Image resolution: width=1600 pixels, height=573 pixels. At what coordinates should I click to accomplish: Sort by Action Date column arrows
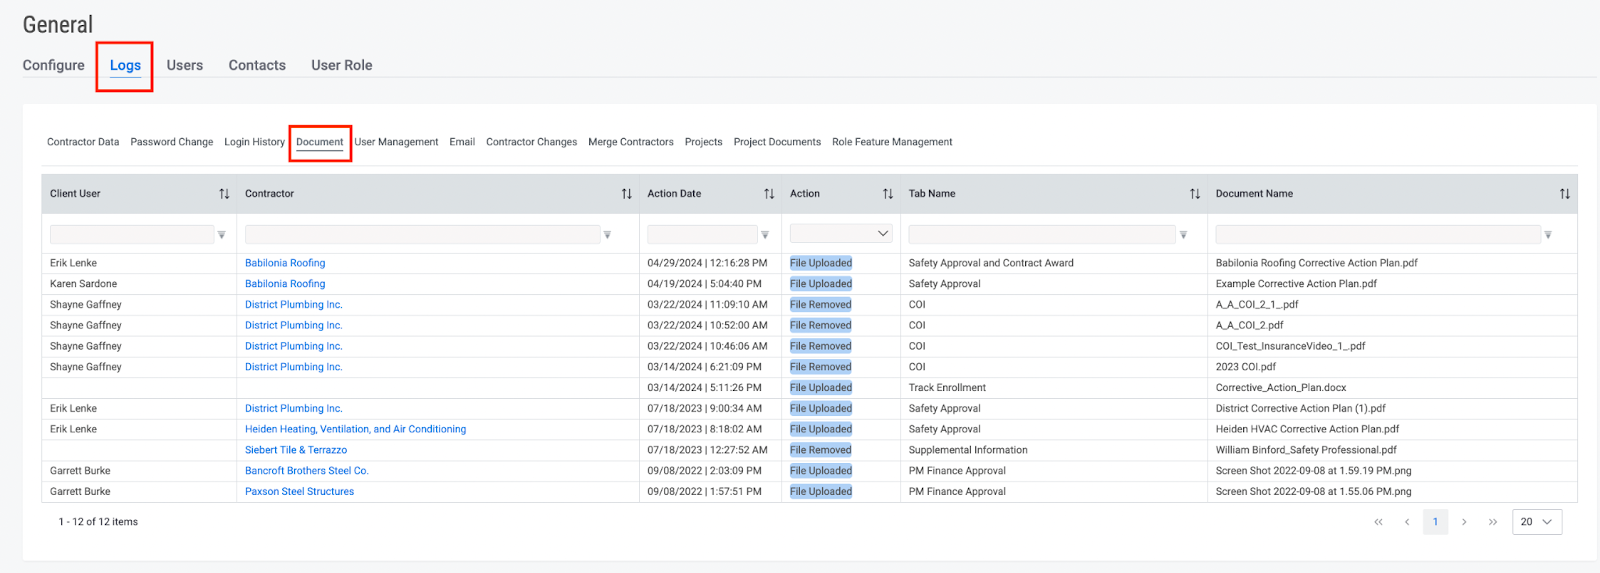pyautogui.click(x=769, y=194)
